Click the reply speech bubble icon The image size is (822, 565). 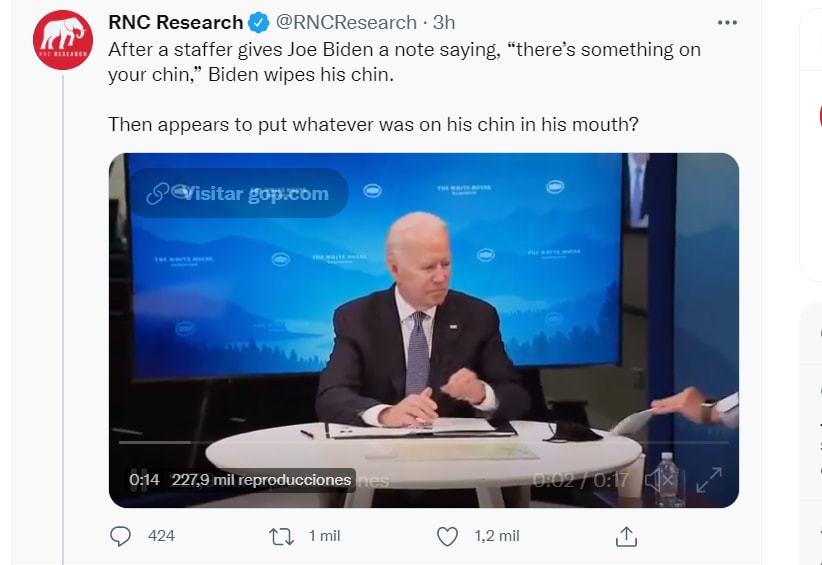(x=120, y=536)
